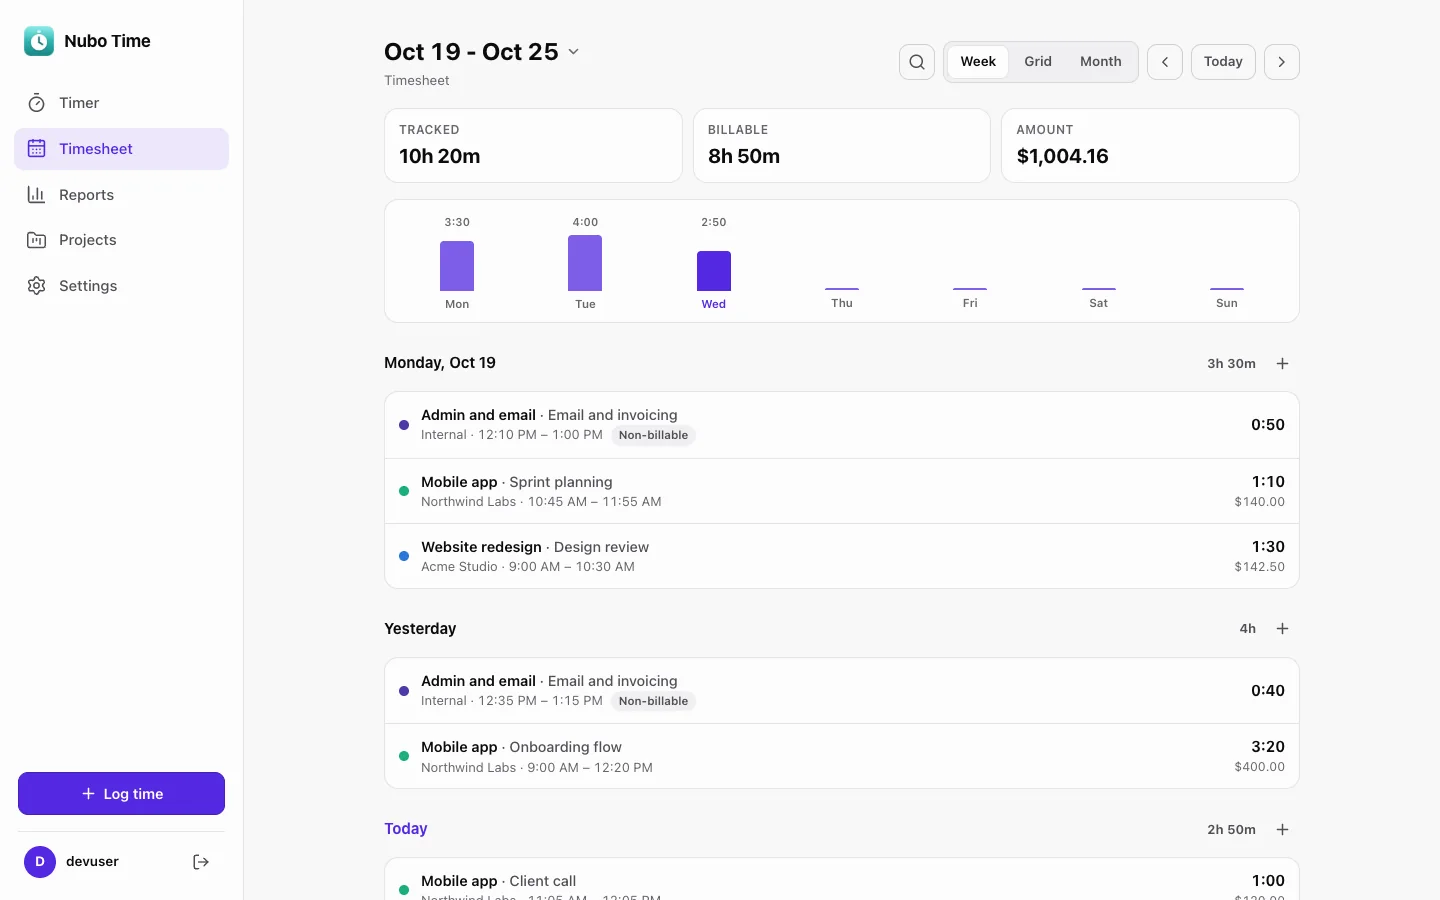This screenshot has width=1440, height=900.
Task: Open Yesterday's Admin and email 0:40 entry
Action: [x=842, y=691]
